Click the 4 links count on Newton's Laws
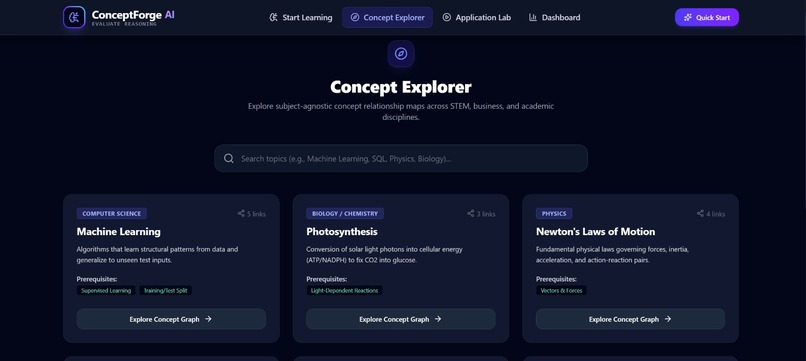The width and height of the screenshot is (806, 361). pyautogui.click(x=716, y=214)
